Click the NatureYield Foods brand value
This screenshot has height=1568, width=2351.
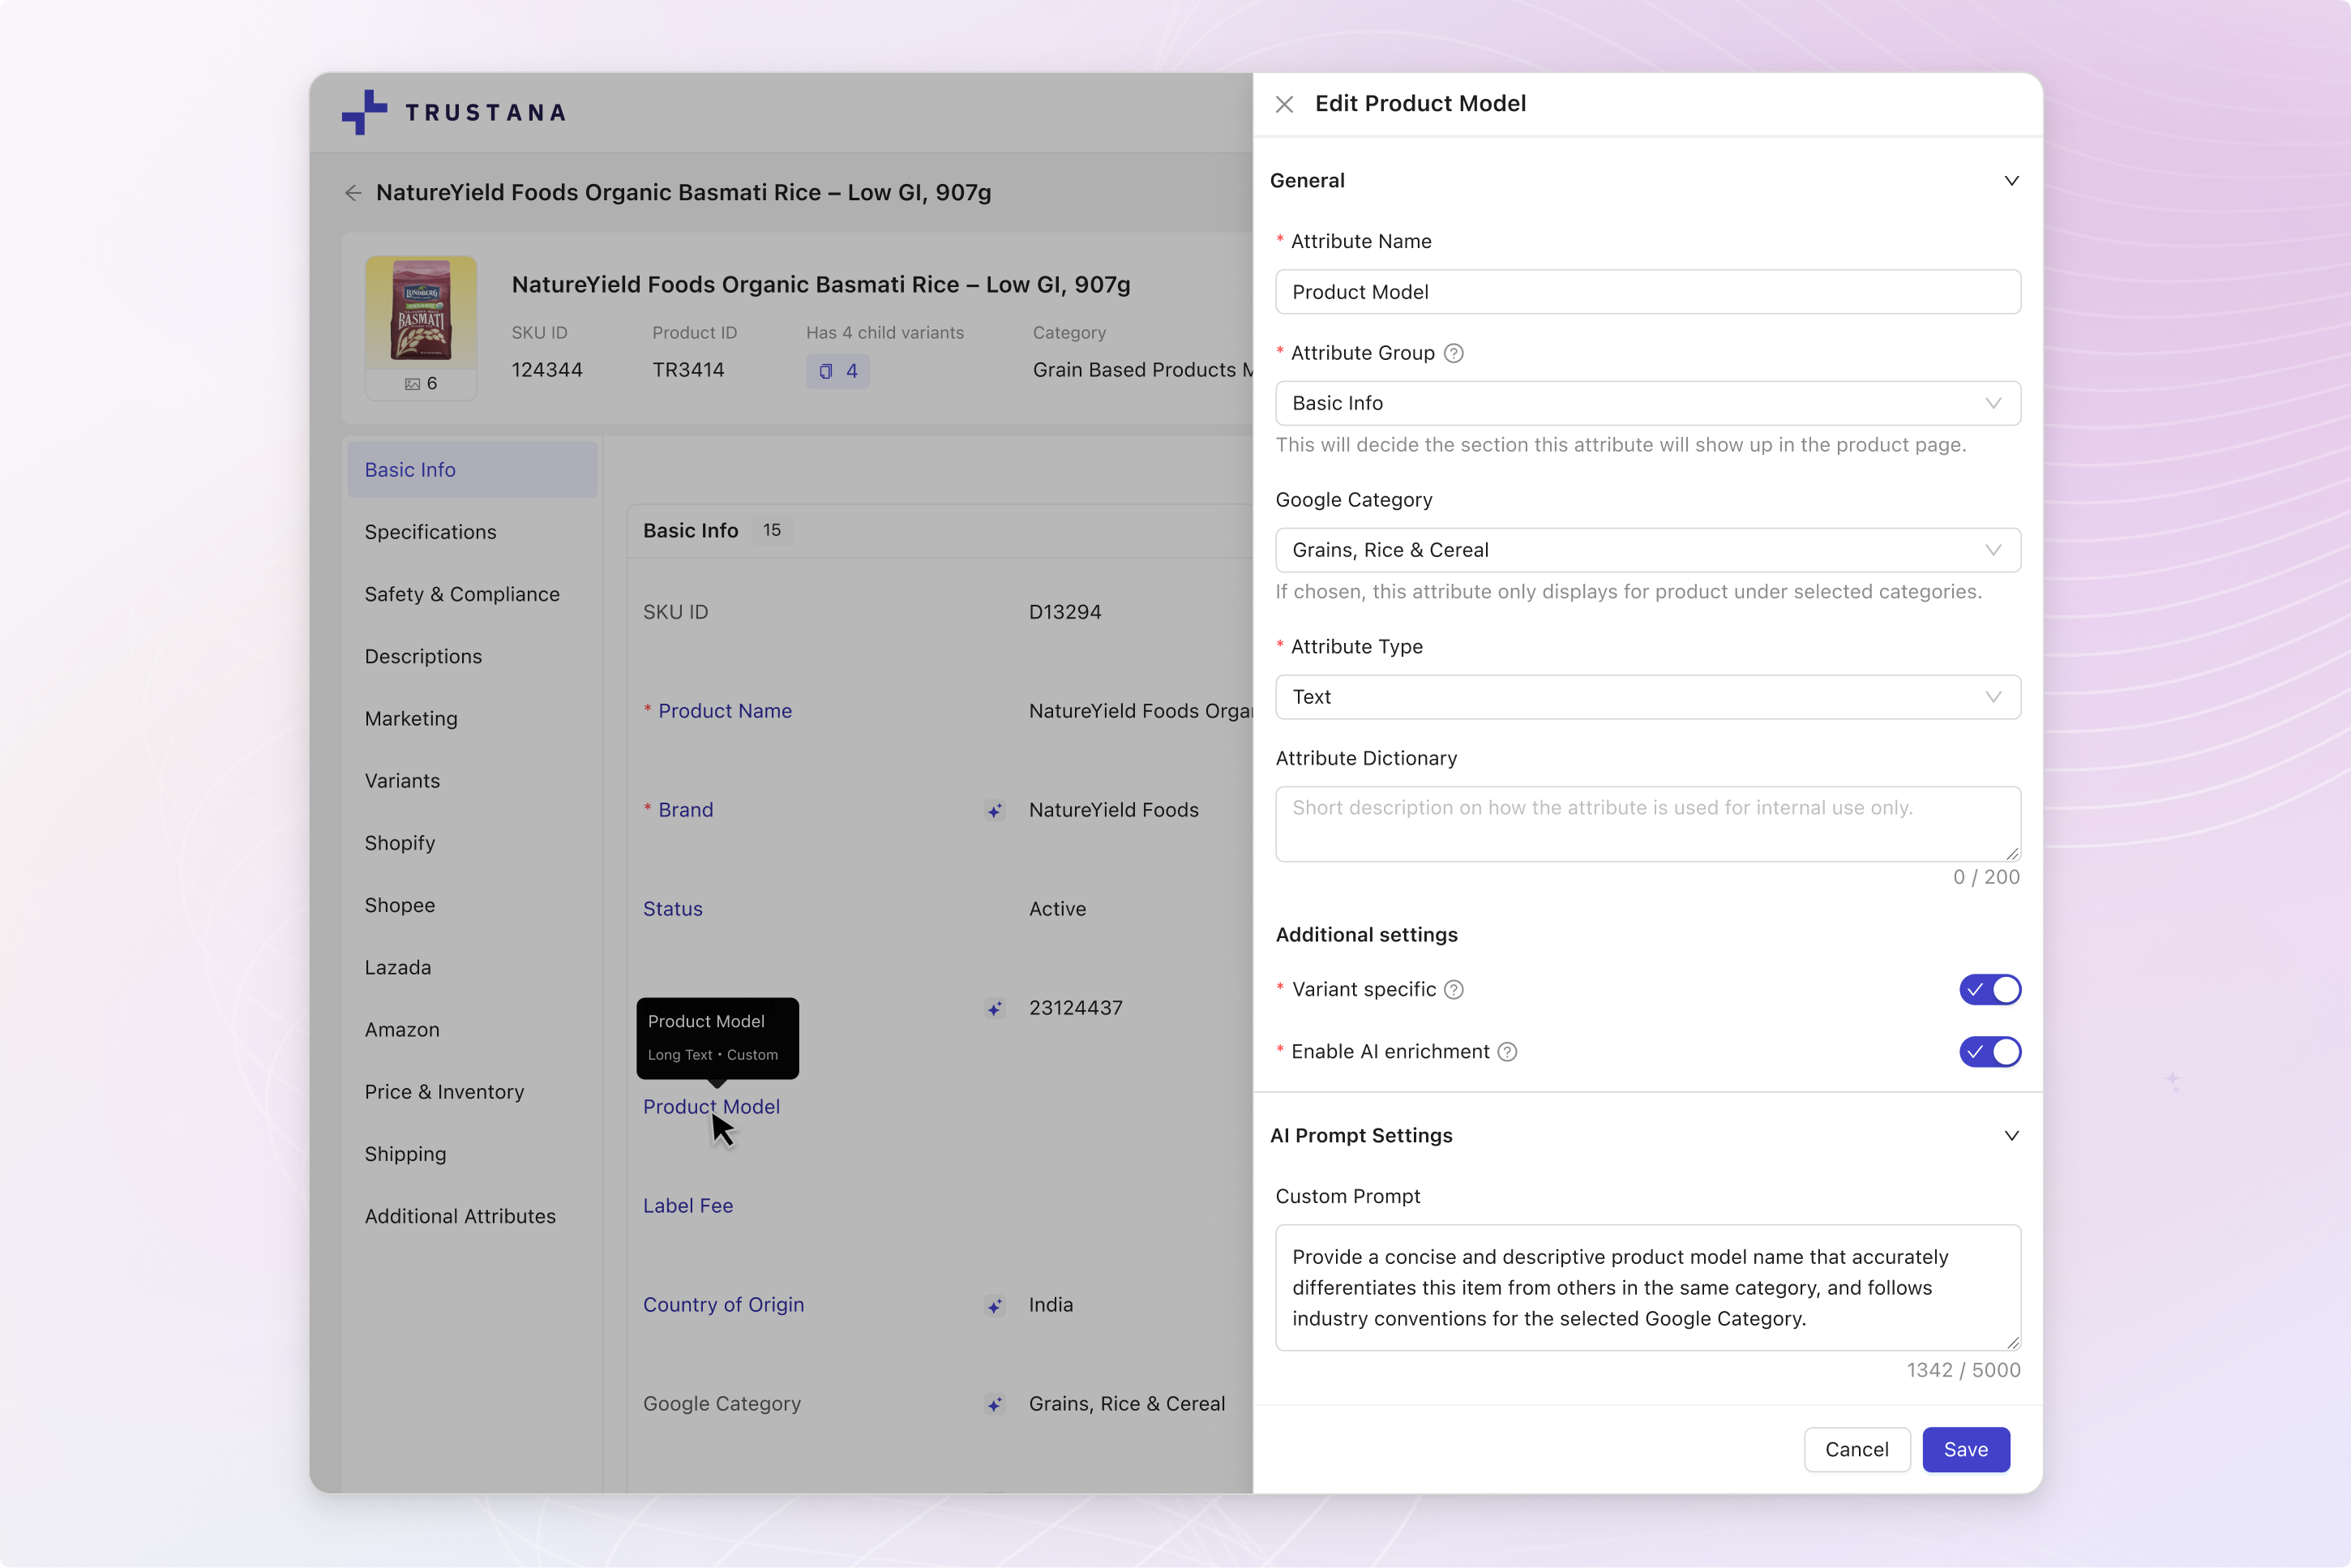pos(1113,810)
